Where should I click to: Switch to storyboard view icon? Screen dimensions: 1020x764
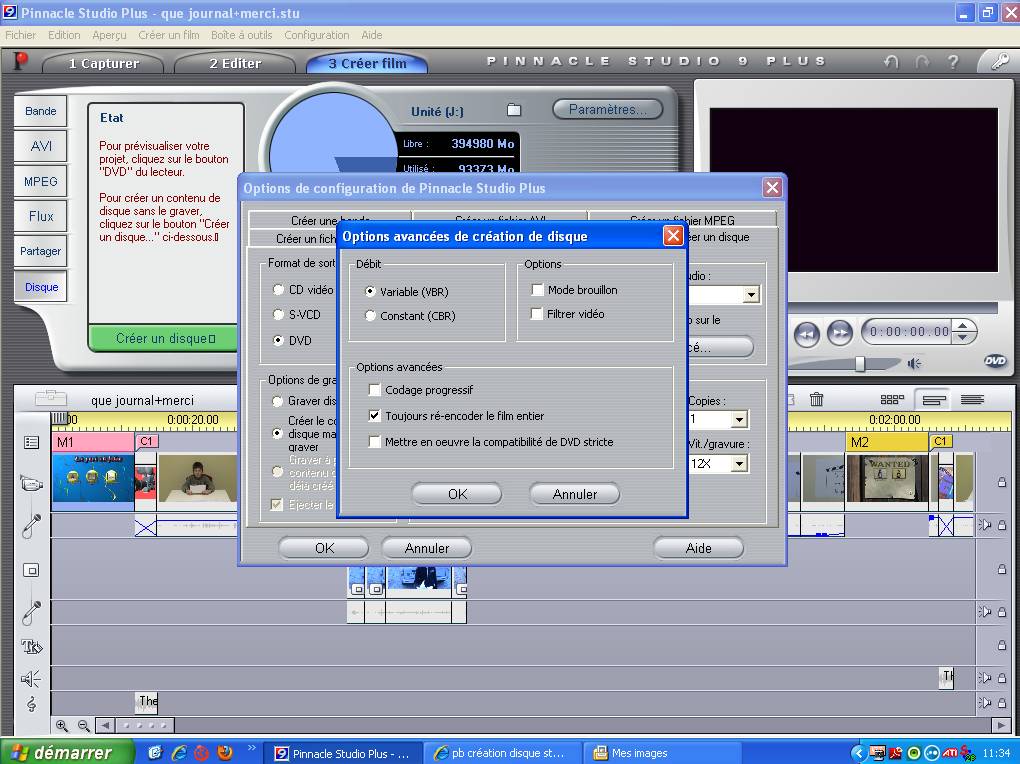click(x=892, y=400)
